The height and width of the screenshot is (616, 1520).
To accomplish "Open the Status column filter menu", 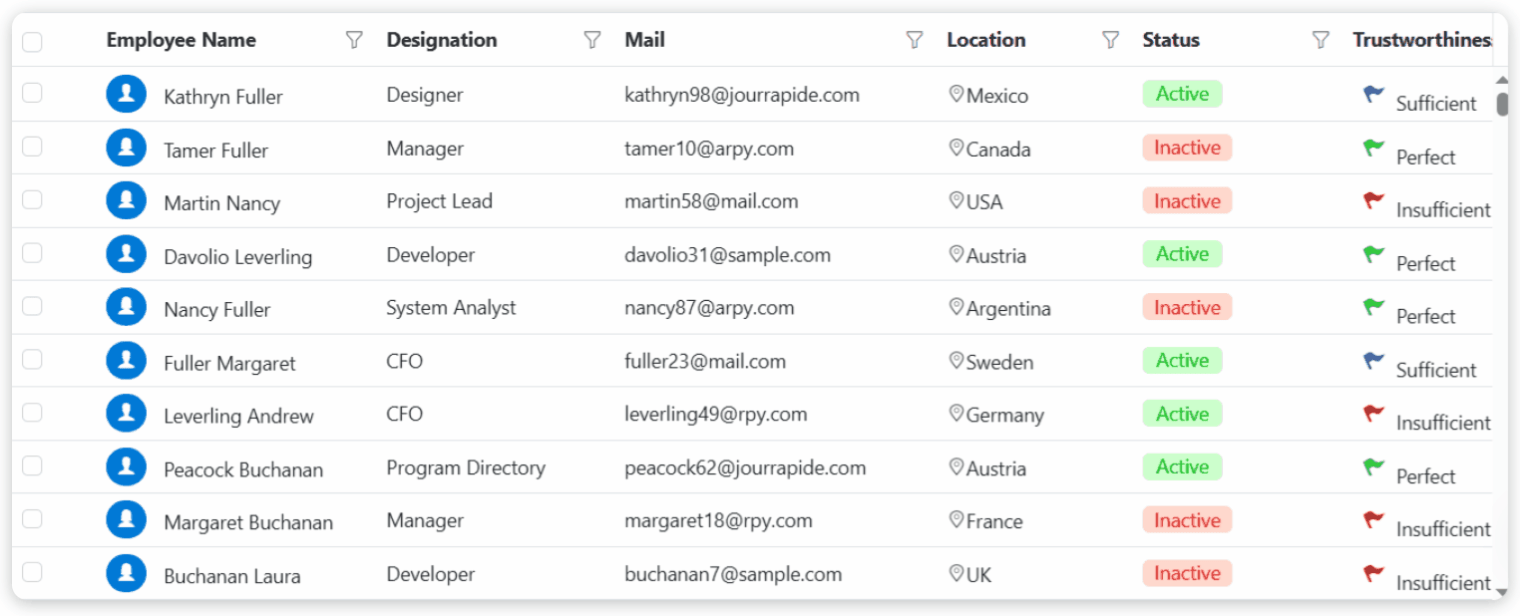I will pos(1320,40).
